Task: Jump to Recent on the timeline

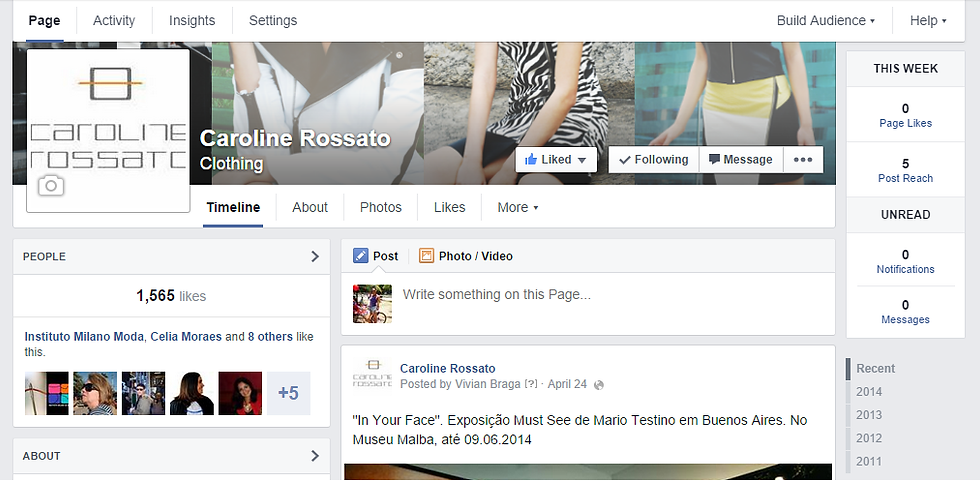Action: coord(876,369)
